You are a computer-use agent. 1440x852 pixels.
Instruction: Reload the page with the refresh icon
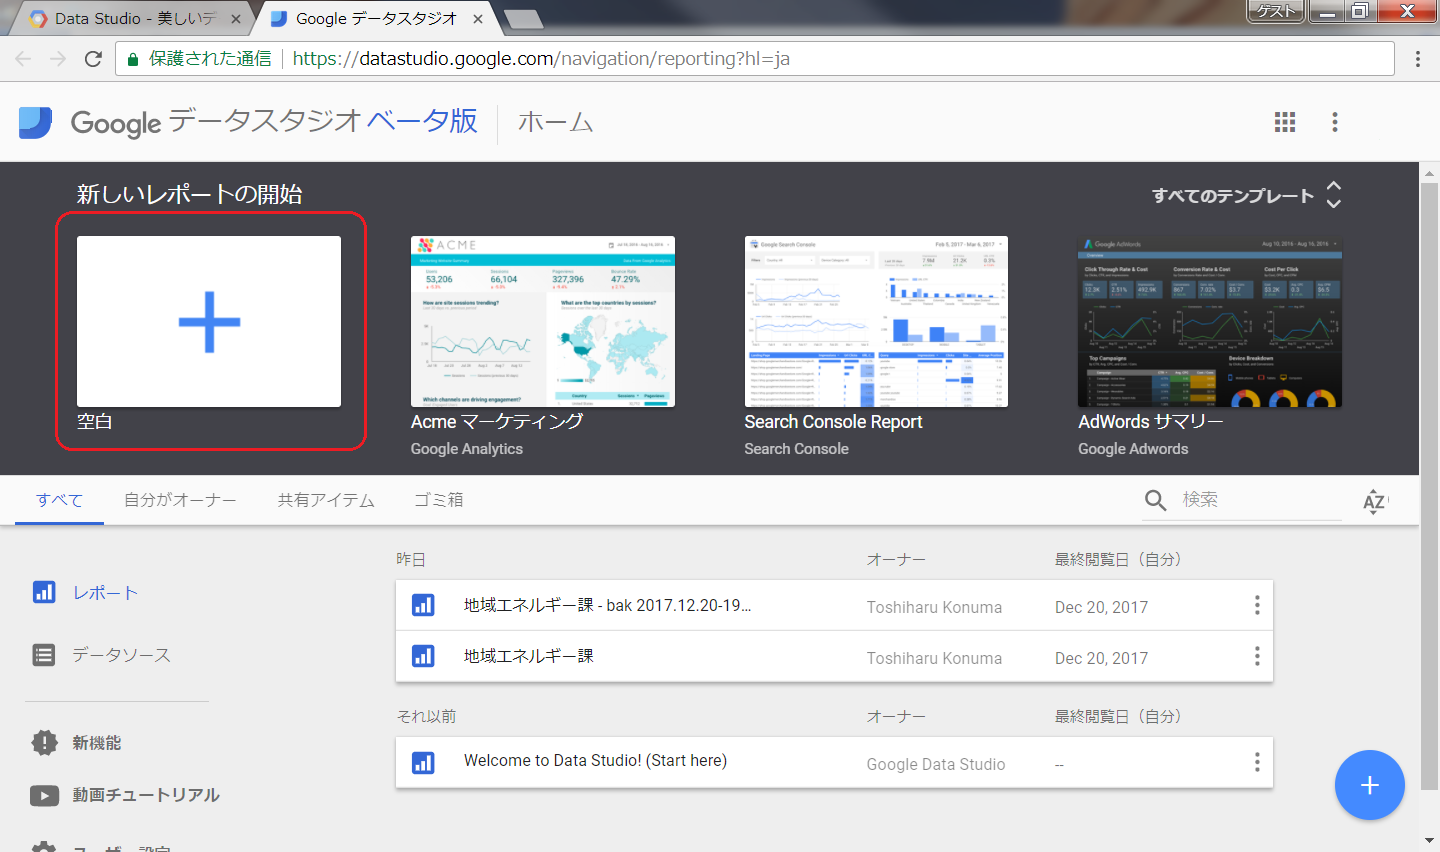(x=93, y=59)
